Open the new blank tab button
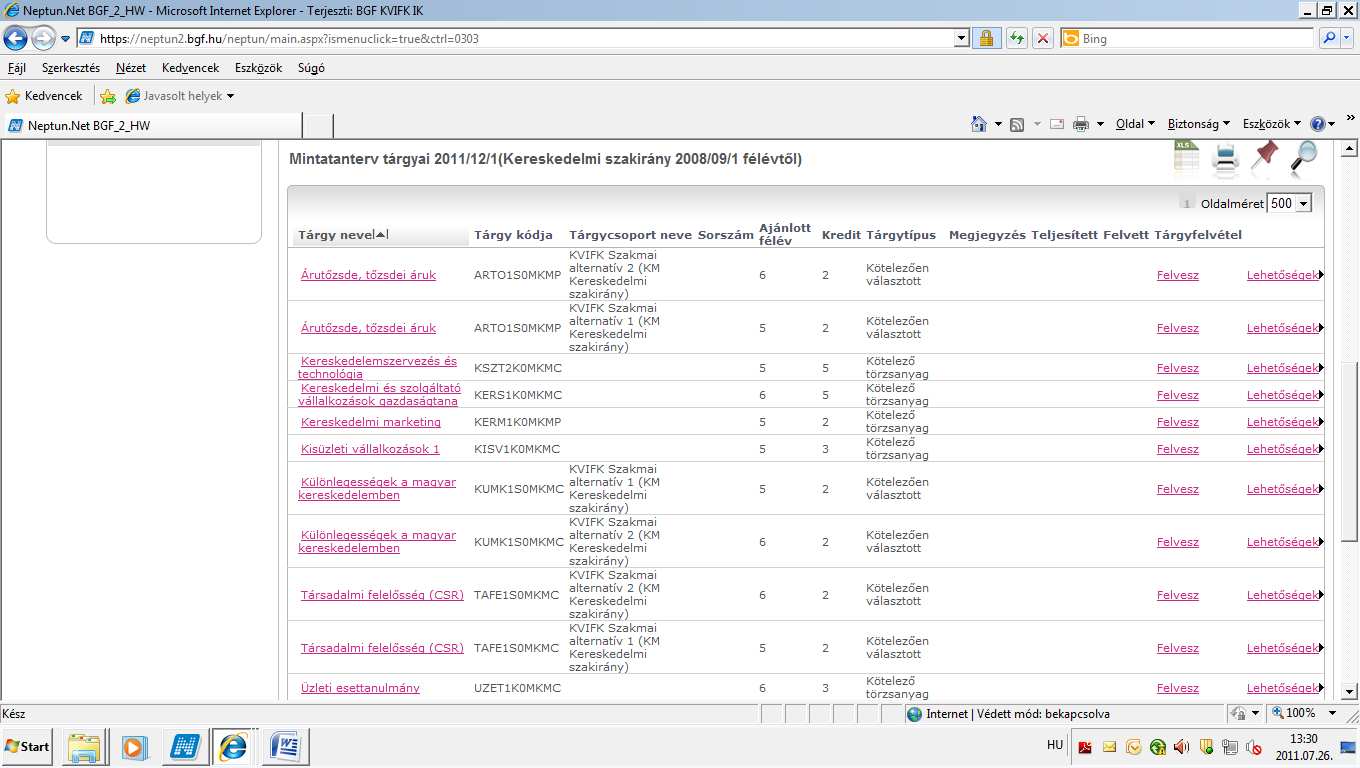1360x768 pixels. click(x=317, y=126)
